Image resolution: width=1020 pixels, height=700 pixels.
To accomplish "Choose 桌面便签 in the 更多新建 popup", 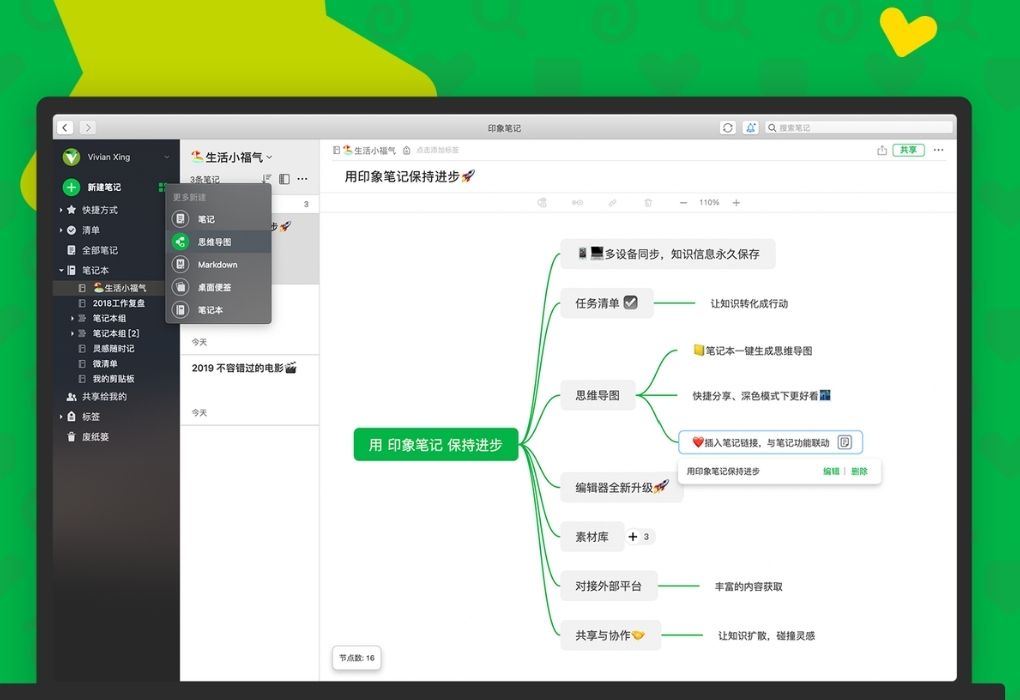I will coord(219,287).
